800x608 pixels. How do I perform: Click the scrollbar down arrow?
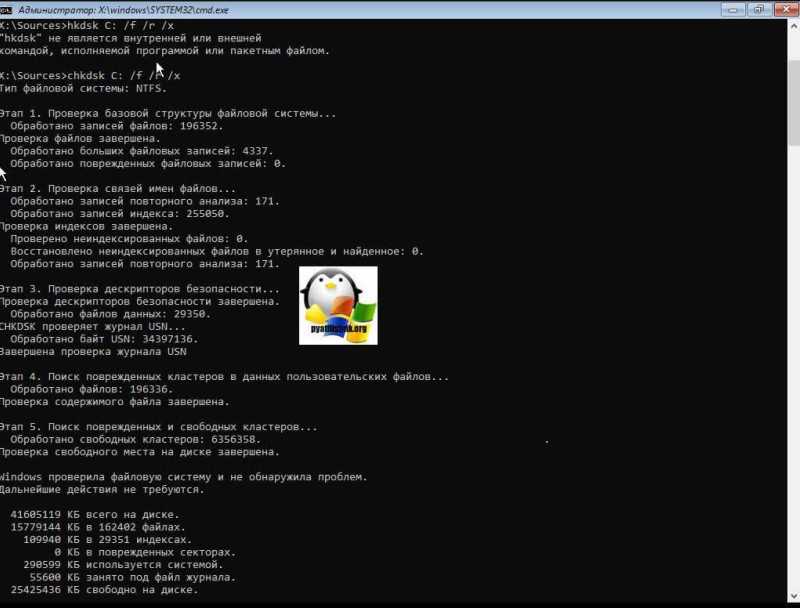(x=794, y=595)
